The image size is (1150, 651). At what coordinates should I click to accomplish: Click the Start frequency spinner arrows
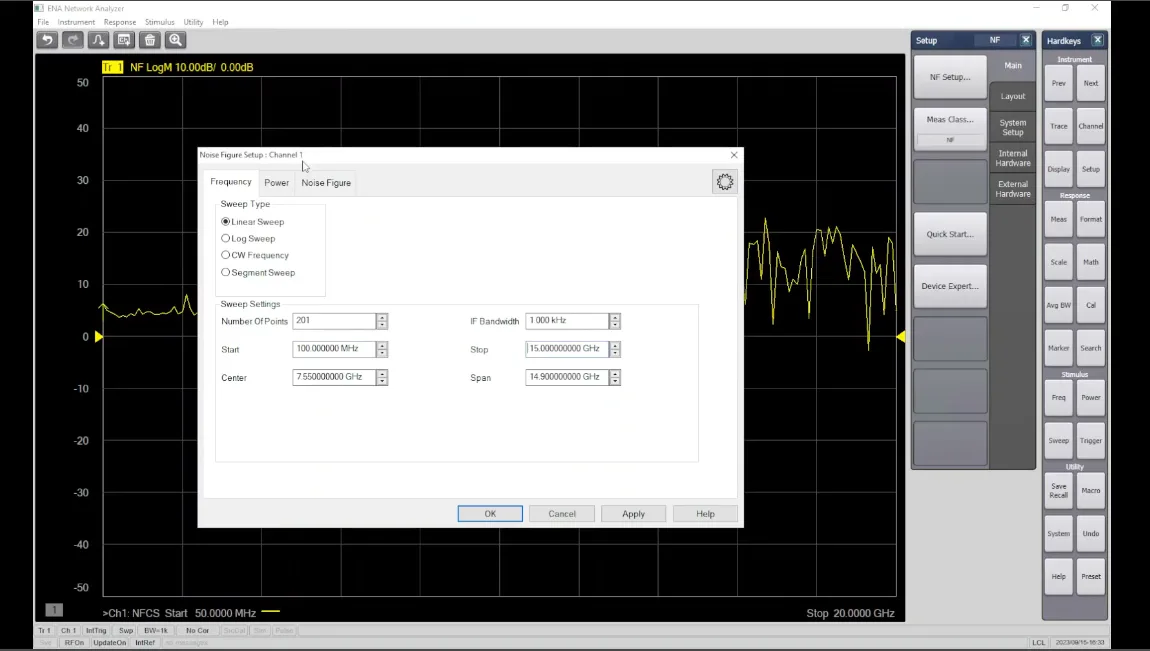coord(382,350)
